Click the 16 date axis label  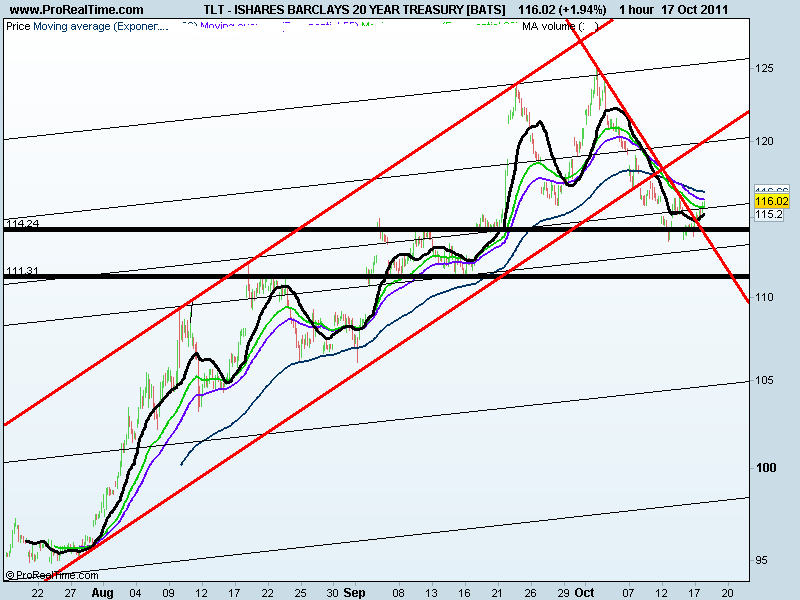464,592
